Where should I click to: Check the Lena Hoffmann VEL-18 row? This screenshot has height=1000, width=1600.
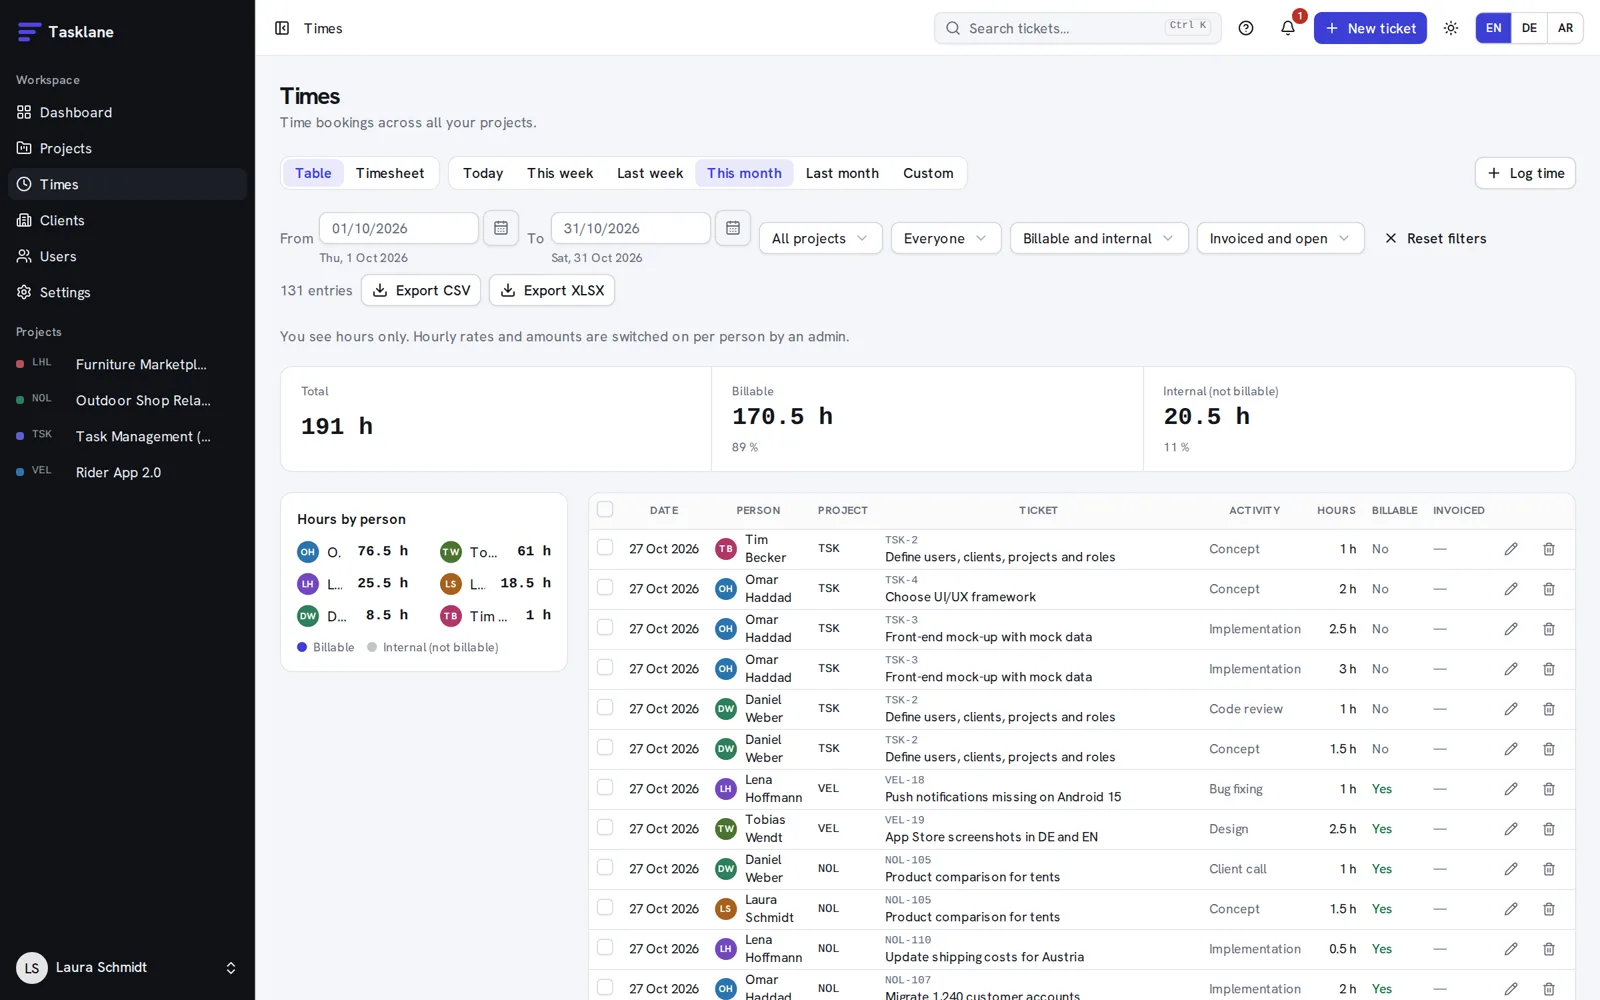tap(605, 787)
